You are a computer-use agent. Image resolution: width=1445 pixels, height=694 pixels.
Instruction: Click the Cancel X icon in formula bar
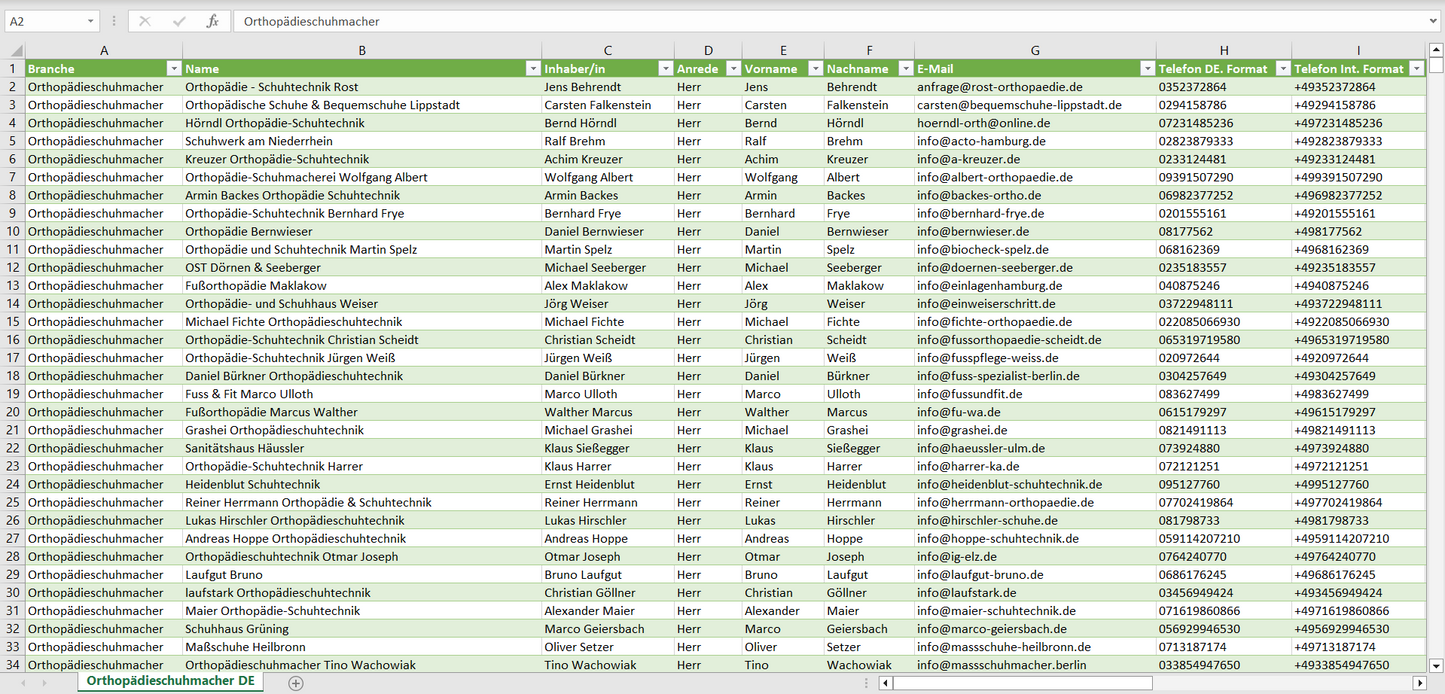click(x=145, y=21)
